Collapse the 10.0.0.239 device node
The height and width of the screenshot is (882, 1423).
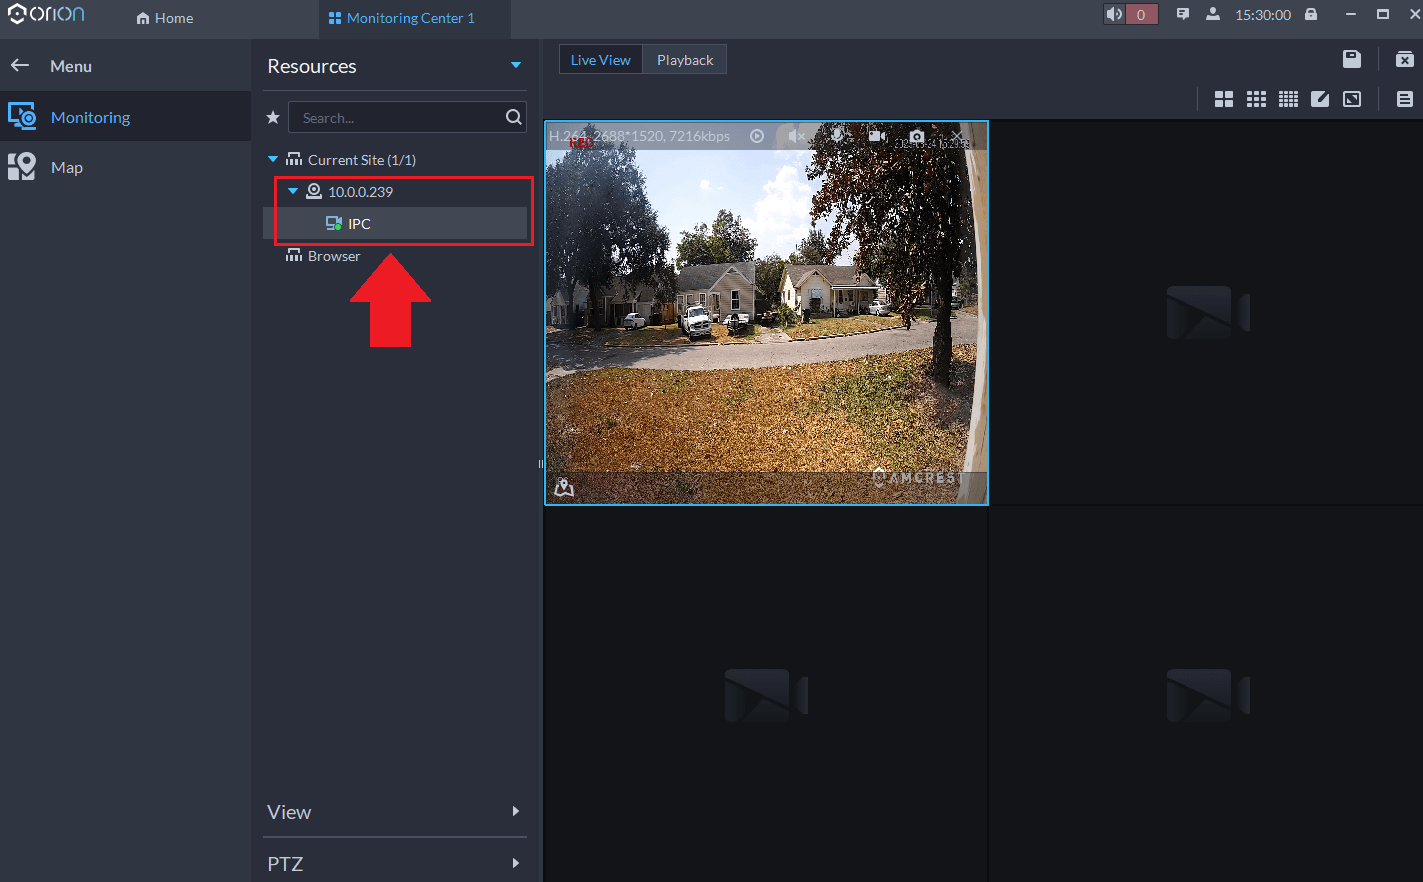click(293, 191)
